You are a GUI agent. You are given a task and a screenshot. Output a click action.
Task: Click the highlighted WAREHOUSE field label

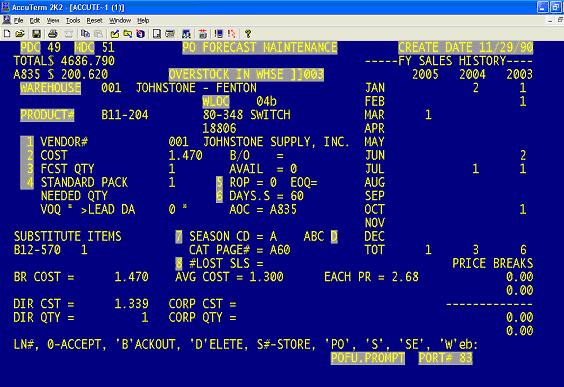click(x=51, y=88)
